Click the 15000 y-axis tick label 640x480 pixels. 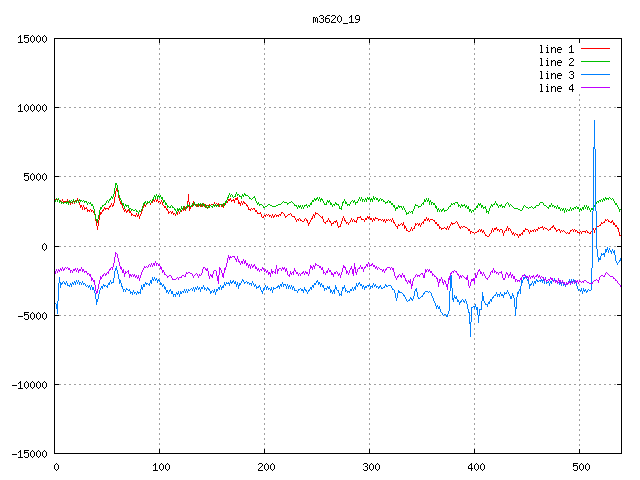pyautogui.click(x=31, y=39)
